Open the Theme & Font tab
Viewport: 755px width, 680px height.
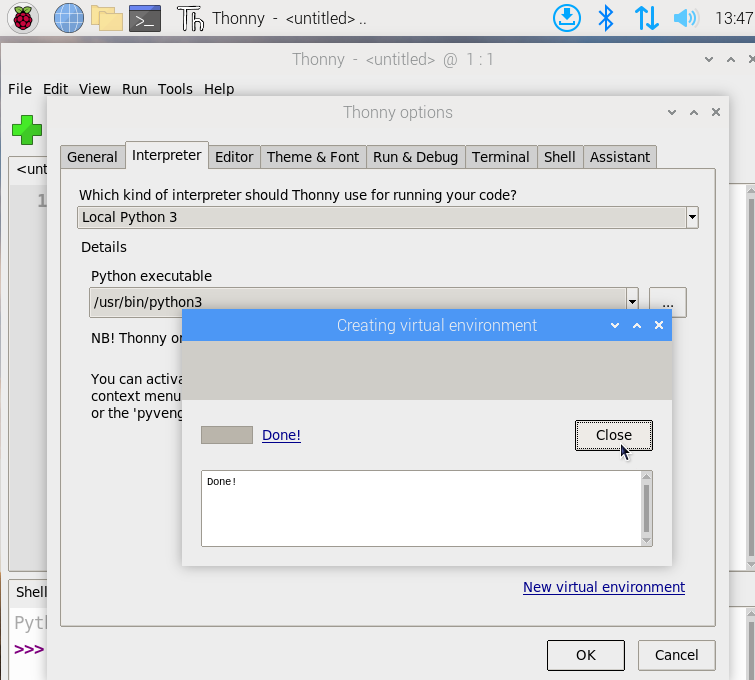(x=313, y=157)
